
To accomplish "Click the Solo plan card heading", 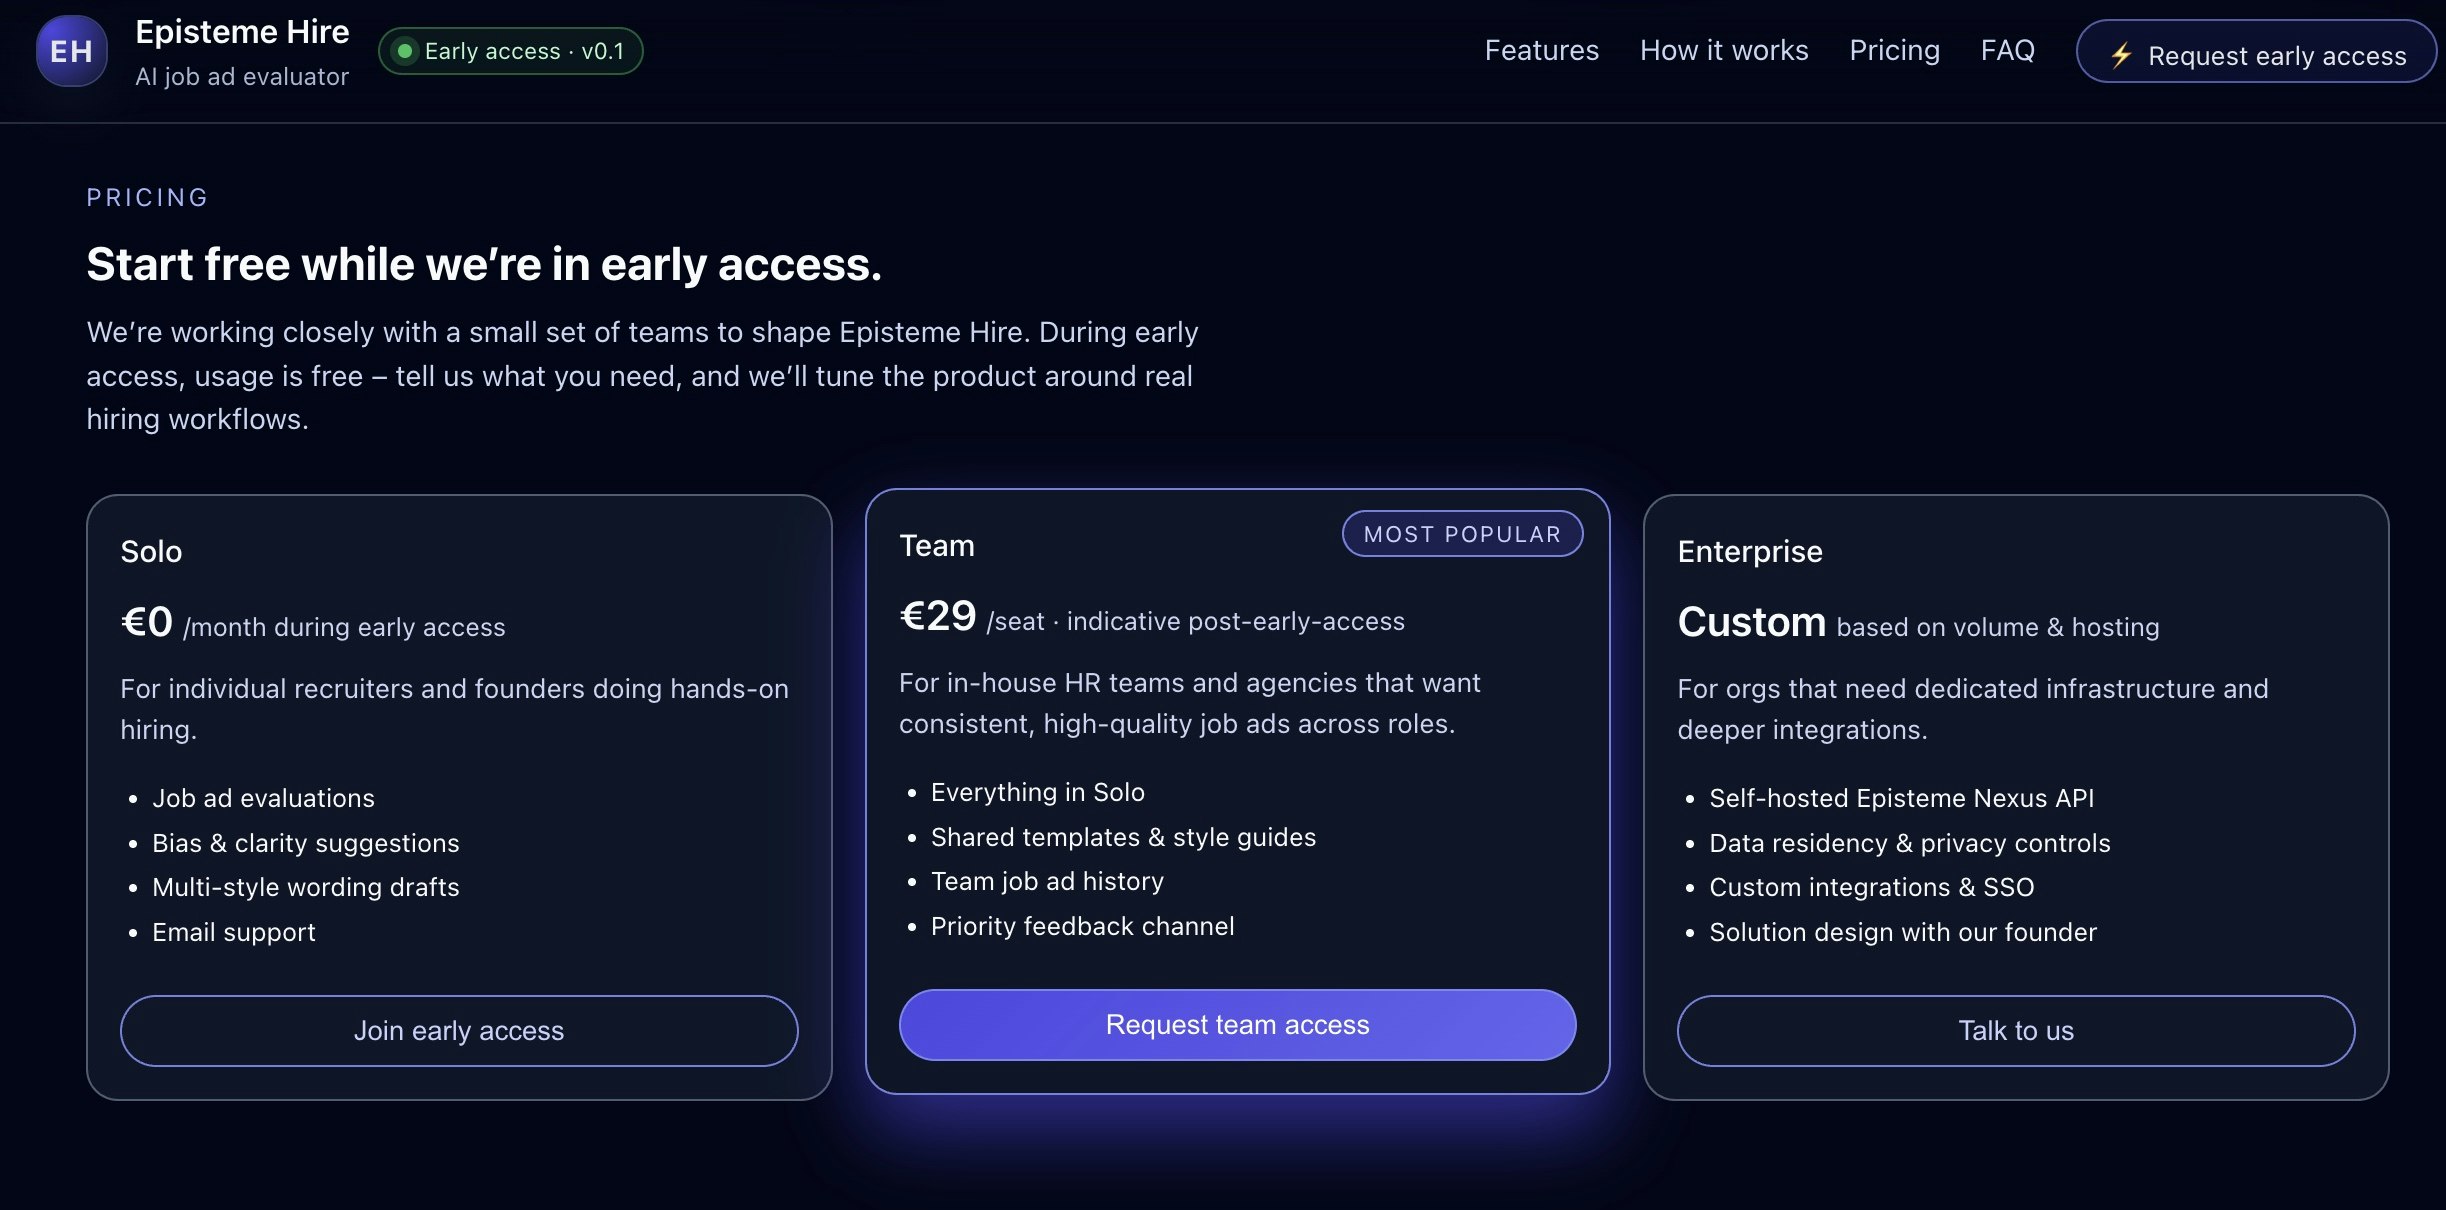I will coord(151,551).
